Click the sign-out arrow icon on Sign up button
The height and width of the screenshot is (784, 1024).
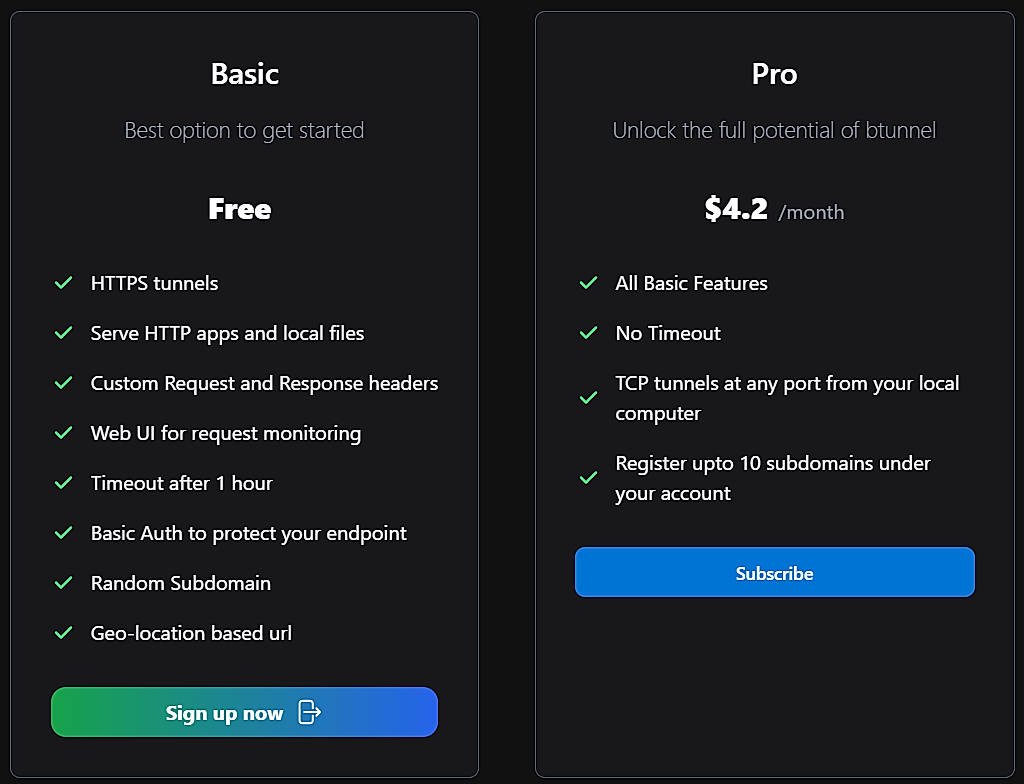pos(309,712)
